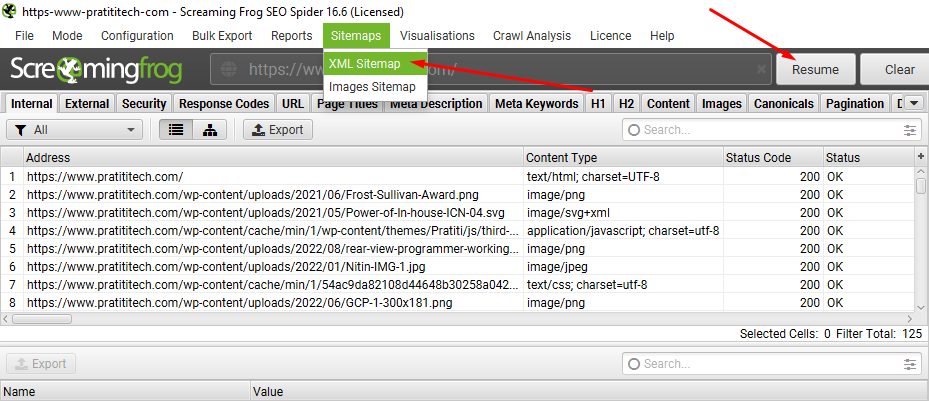929x401 pixels.
Task: Switch to the Response Codes tab
Action: tap(224, 104)
